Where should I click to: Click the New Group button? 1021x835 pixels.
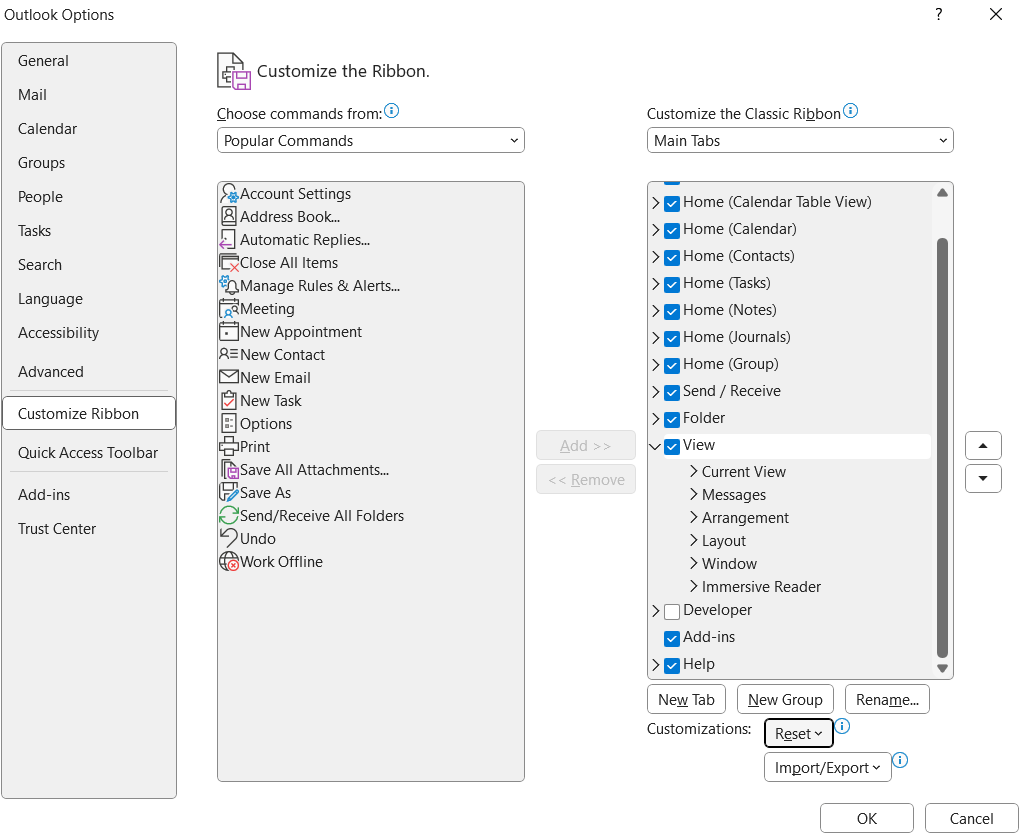tap(785, 700)
